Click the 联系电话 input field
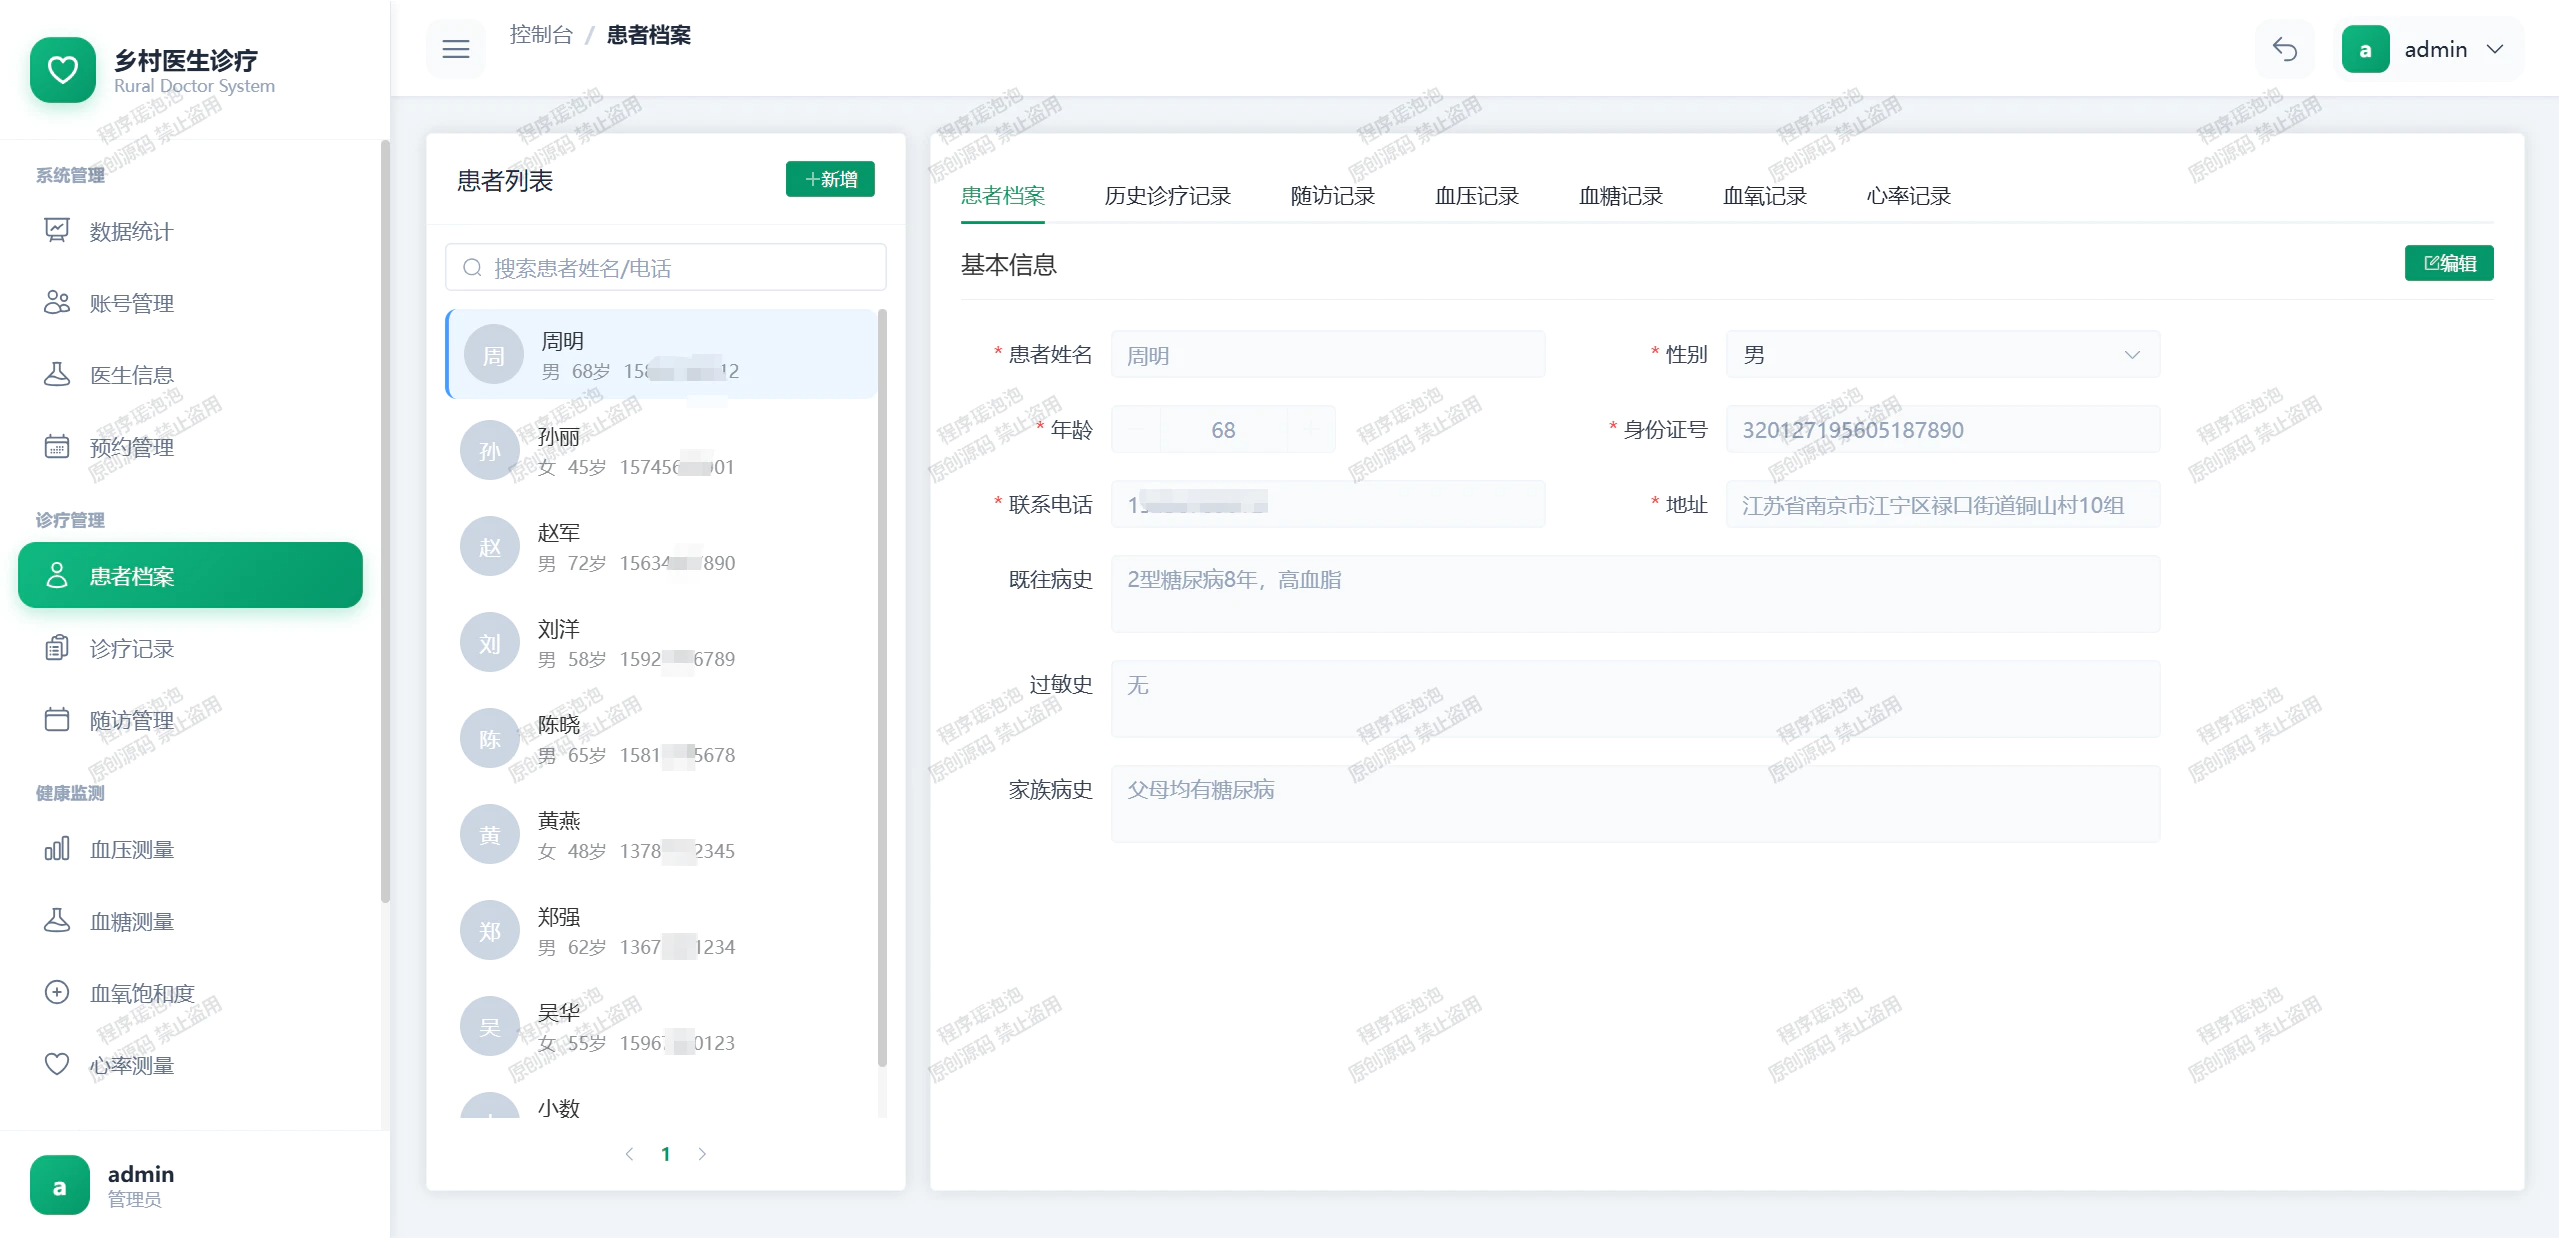This screenshot has height=1238, width=2559. 1328,504
